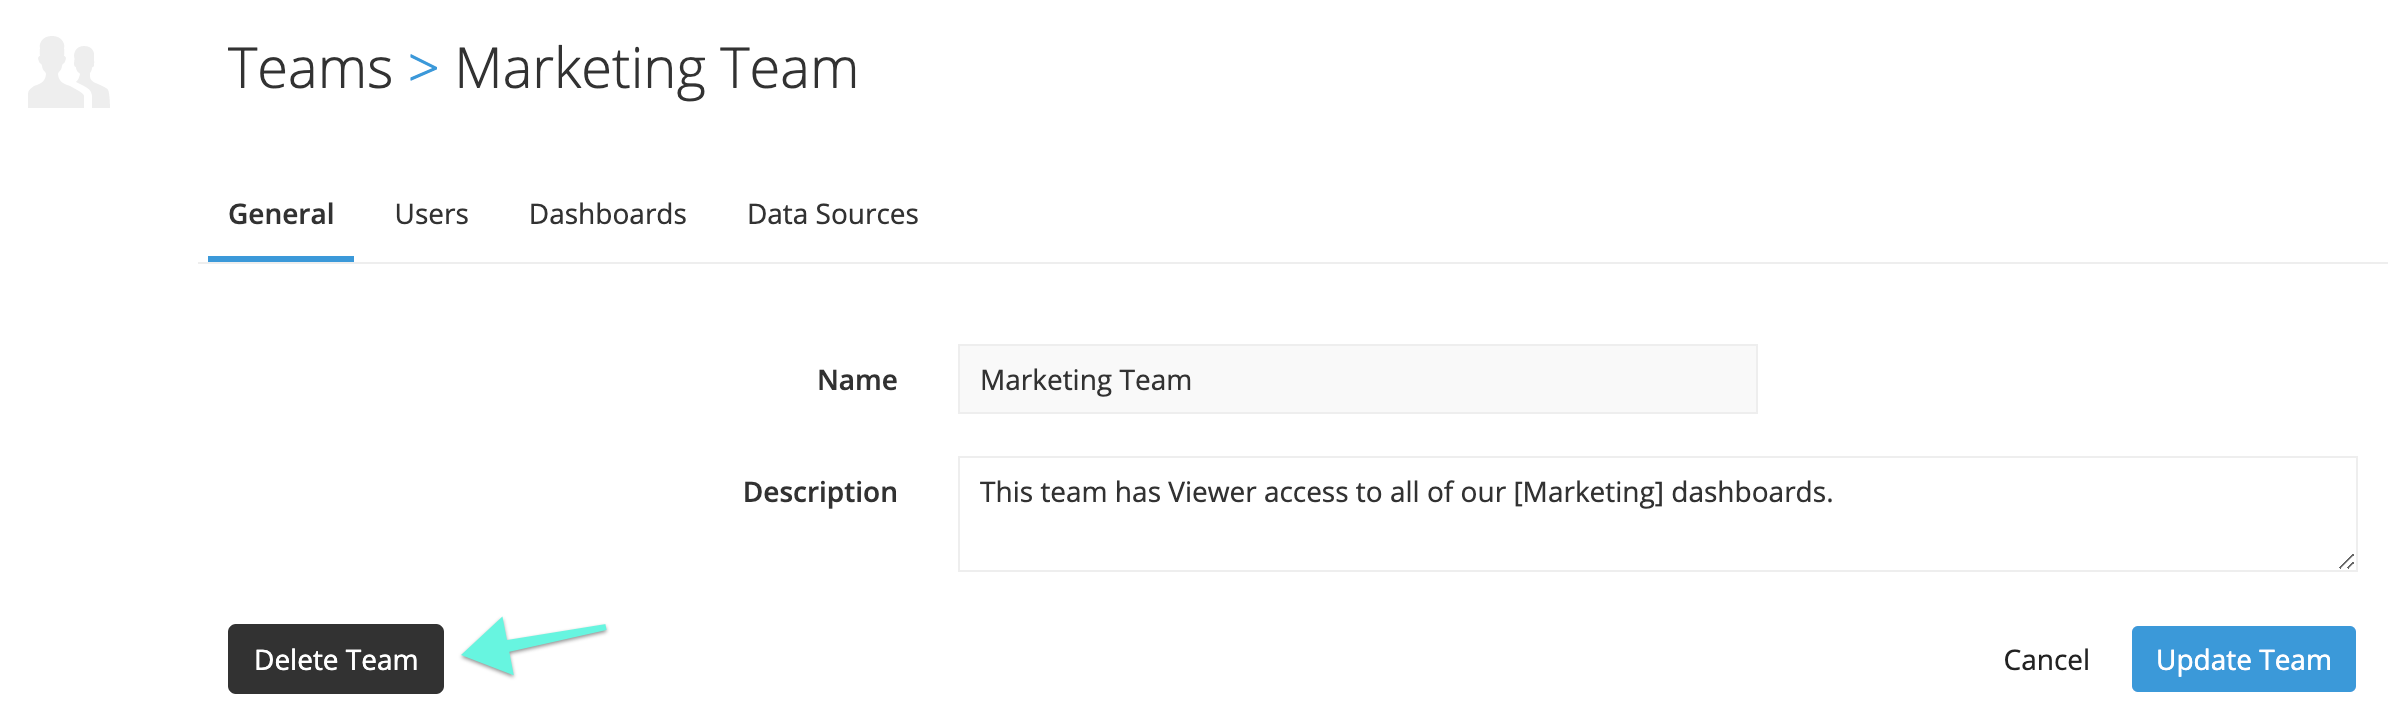Open the Teams breadcrumb link

(x=310, y=68)
